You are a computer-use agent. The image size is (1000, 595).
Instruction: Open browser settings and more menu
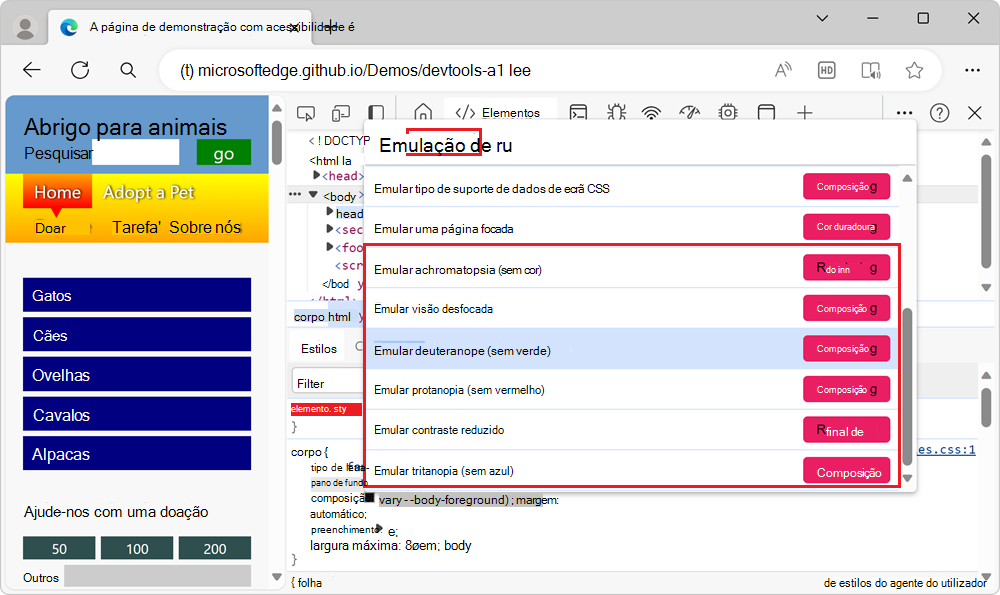coord(972,70)
